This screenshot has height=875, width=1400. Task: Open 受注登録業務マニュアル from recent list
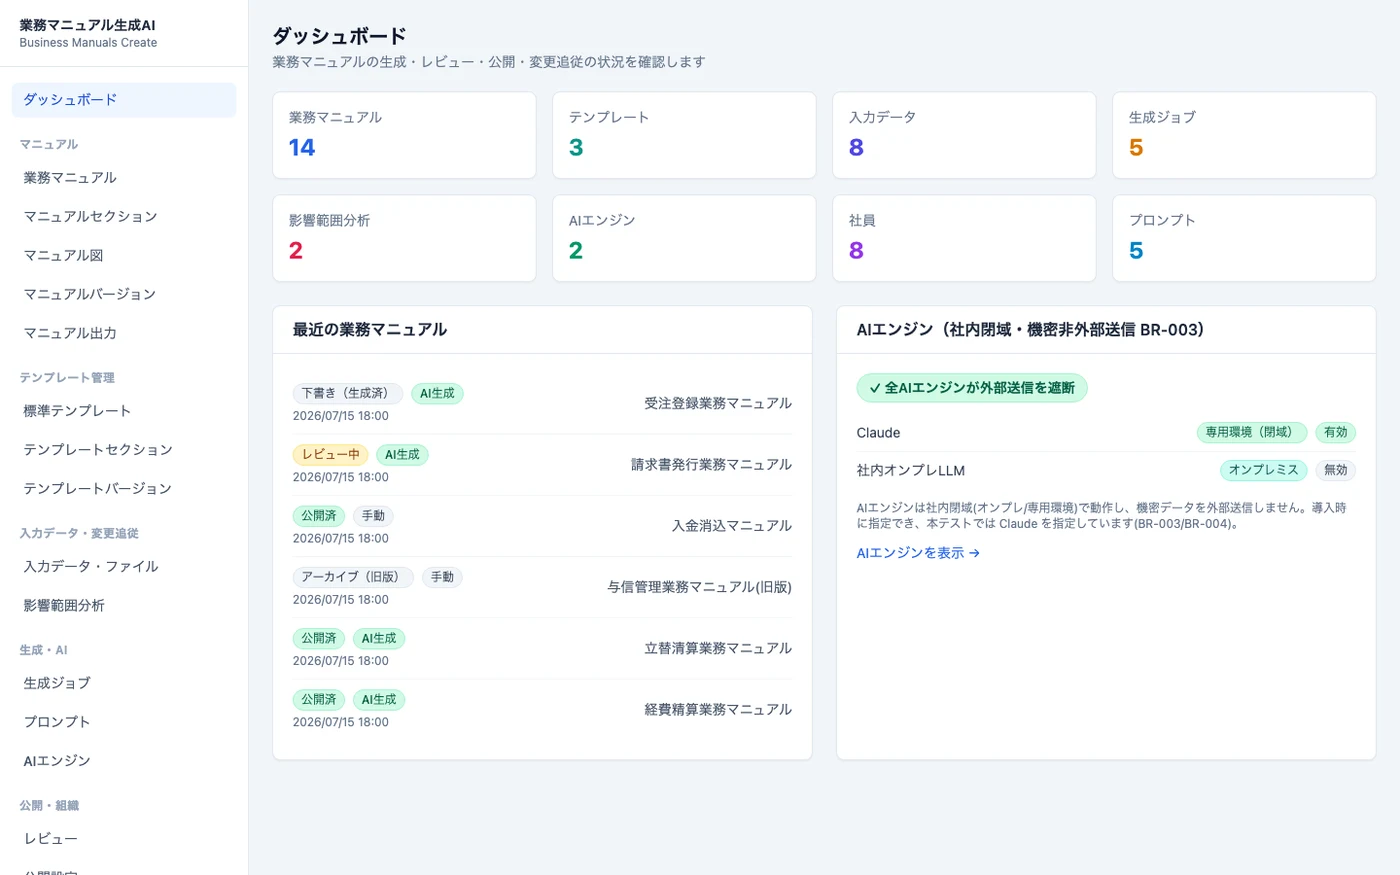tap(718, 404)
